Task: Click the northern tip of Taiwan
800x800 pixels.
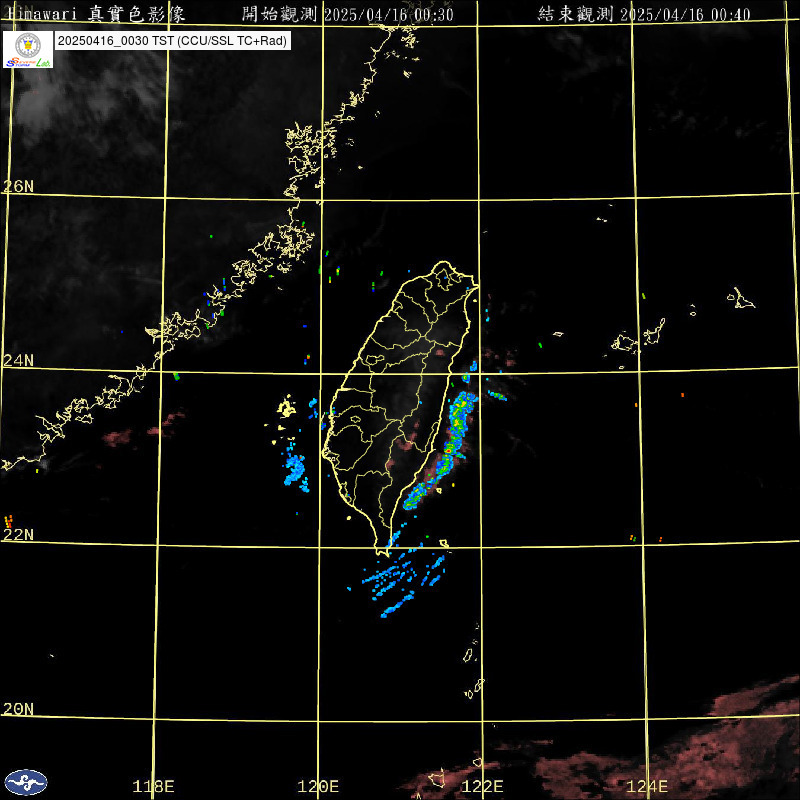Action: click(446, 266)
